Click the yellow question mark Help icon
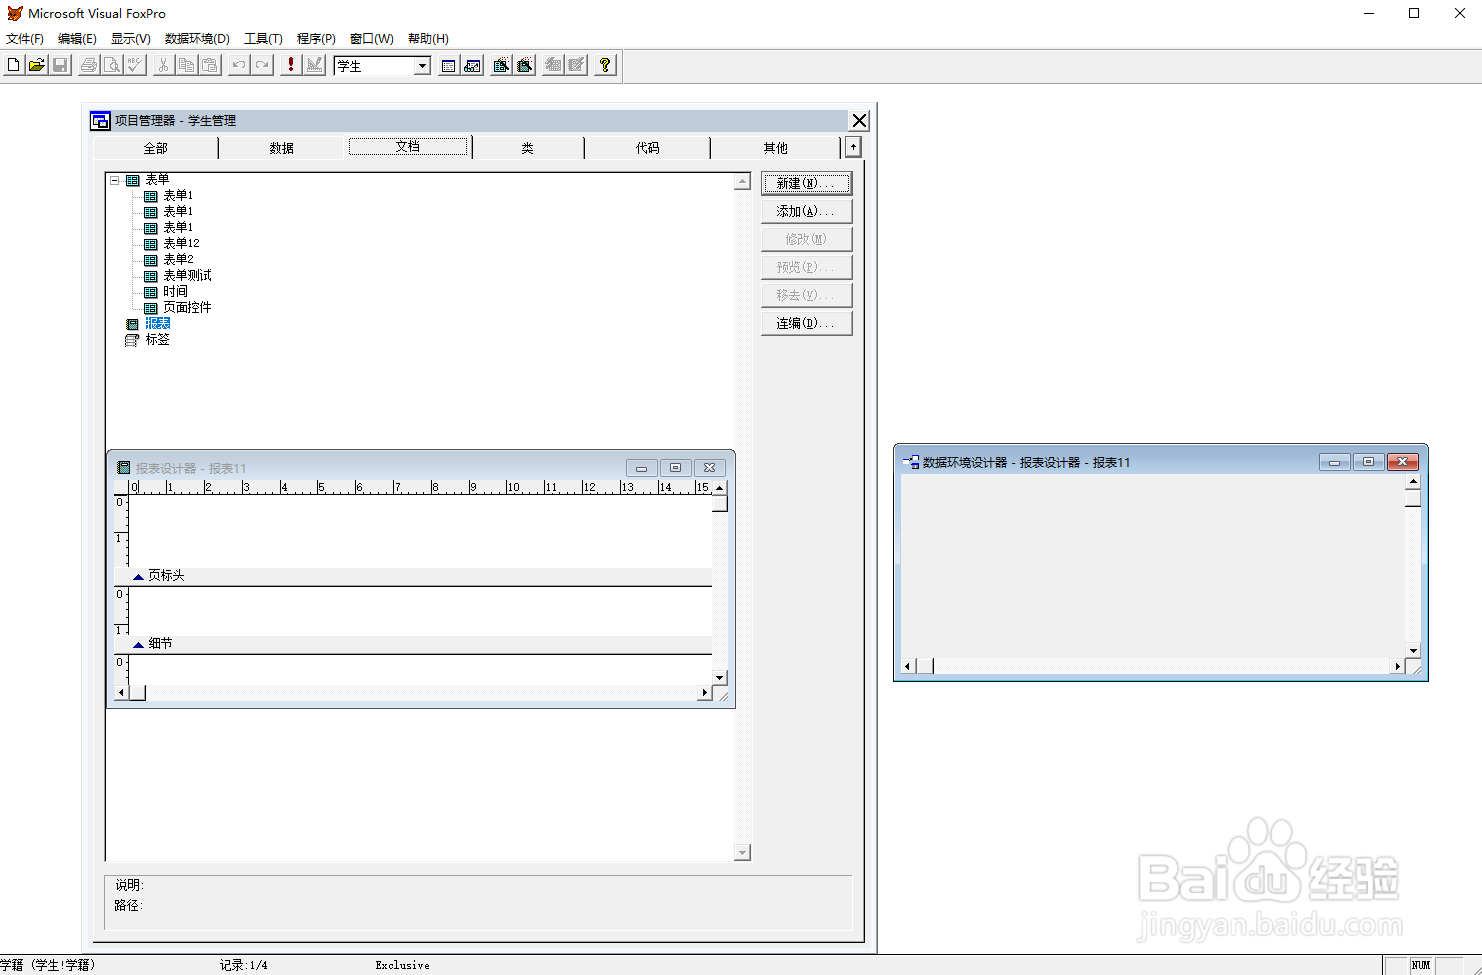This screenshot has width=1482, height=975. [605, 65]
